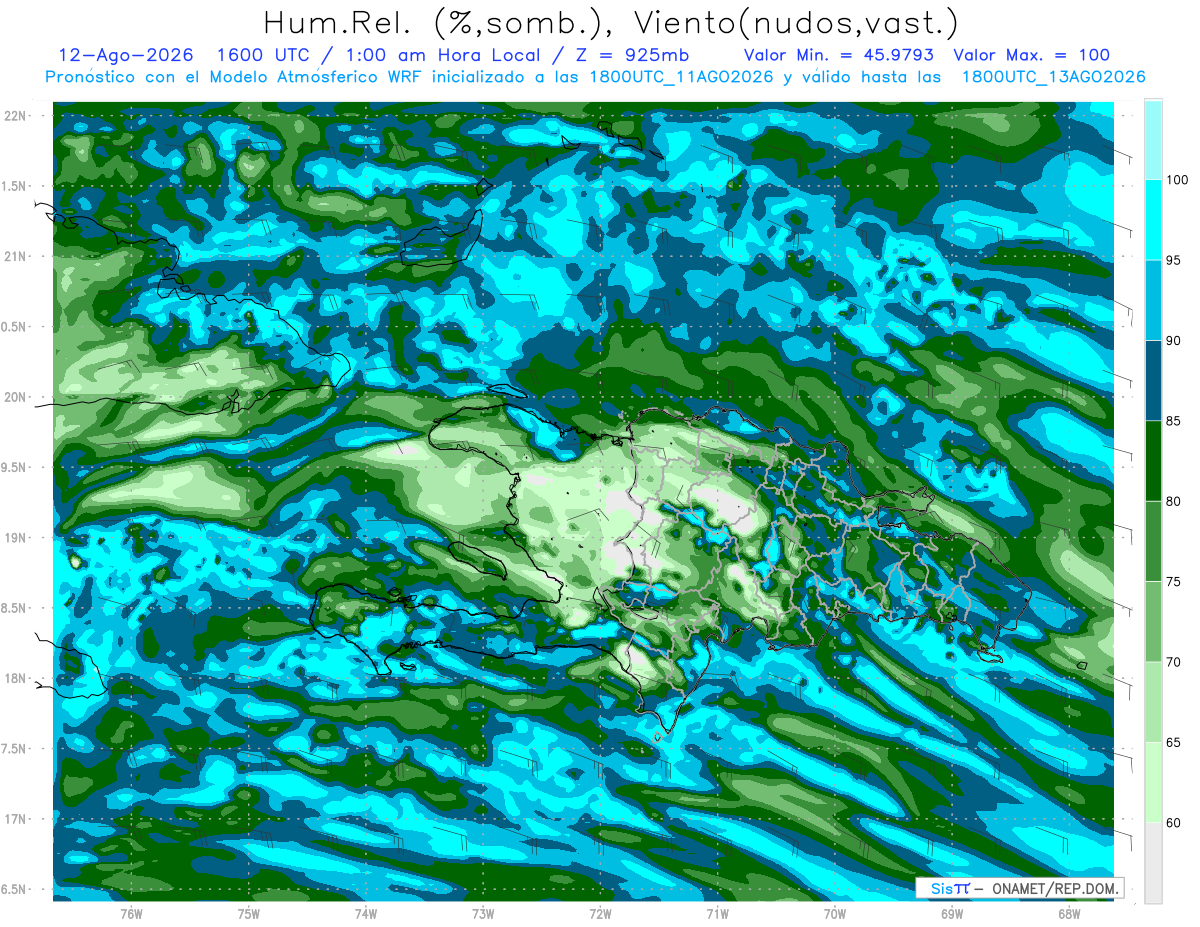1200x927 pixels.
Task: Pick the dark teal-blue 85–90 legend swatch
Action: (1153, 381)
